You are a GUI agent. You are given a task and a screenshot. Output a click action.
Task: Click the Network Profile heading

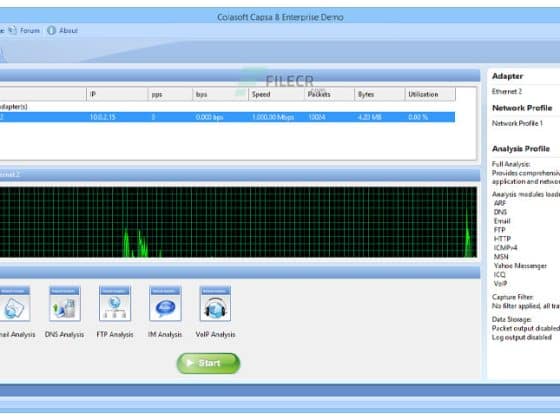[x=522, y=108]
